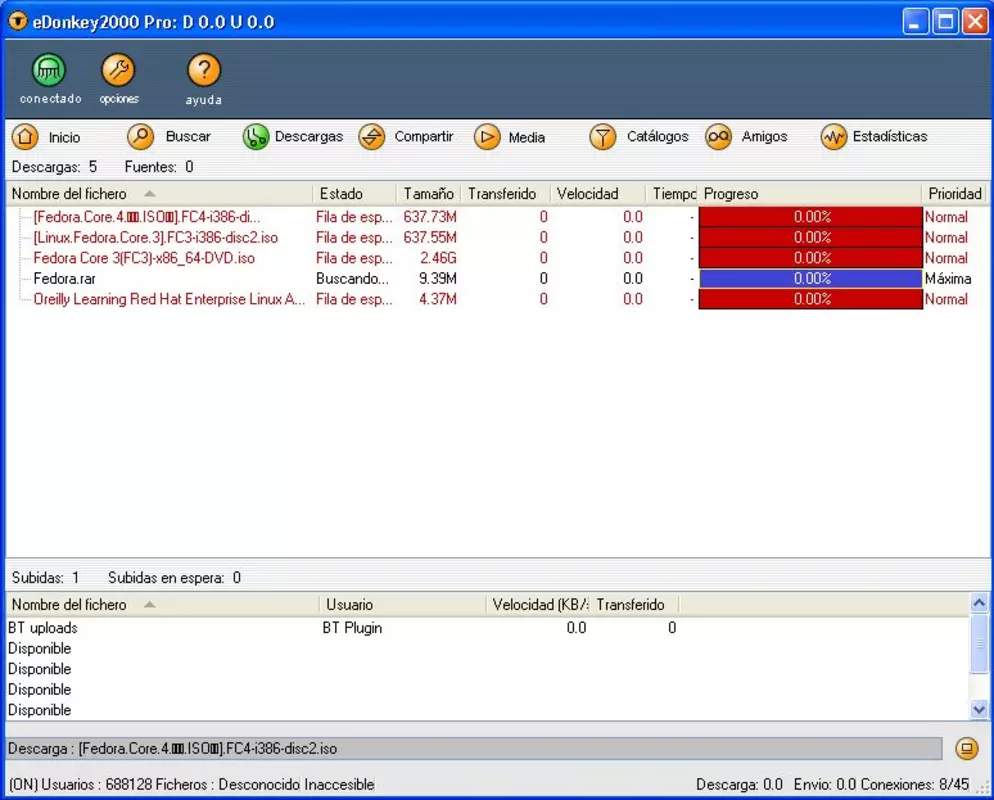Click the green conectado connection icon
This screenshot has width=994, height=800.
point(49,70)
